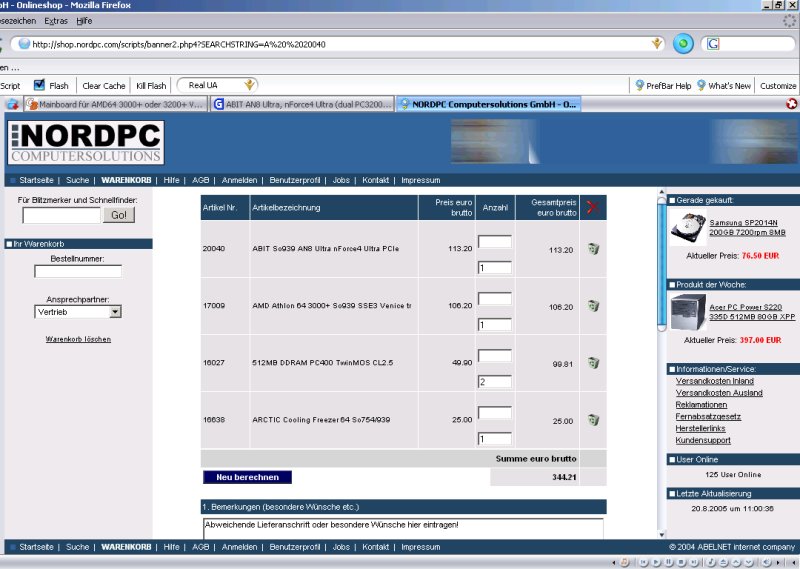This screenshot has width=800, height=569.
Task: Click the Samsung SP2014N hard drive thumbnail
Action: tap(687, 228)
